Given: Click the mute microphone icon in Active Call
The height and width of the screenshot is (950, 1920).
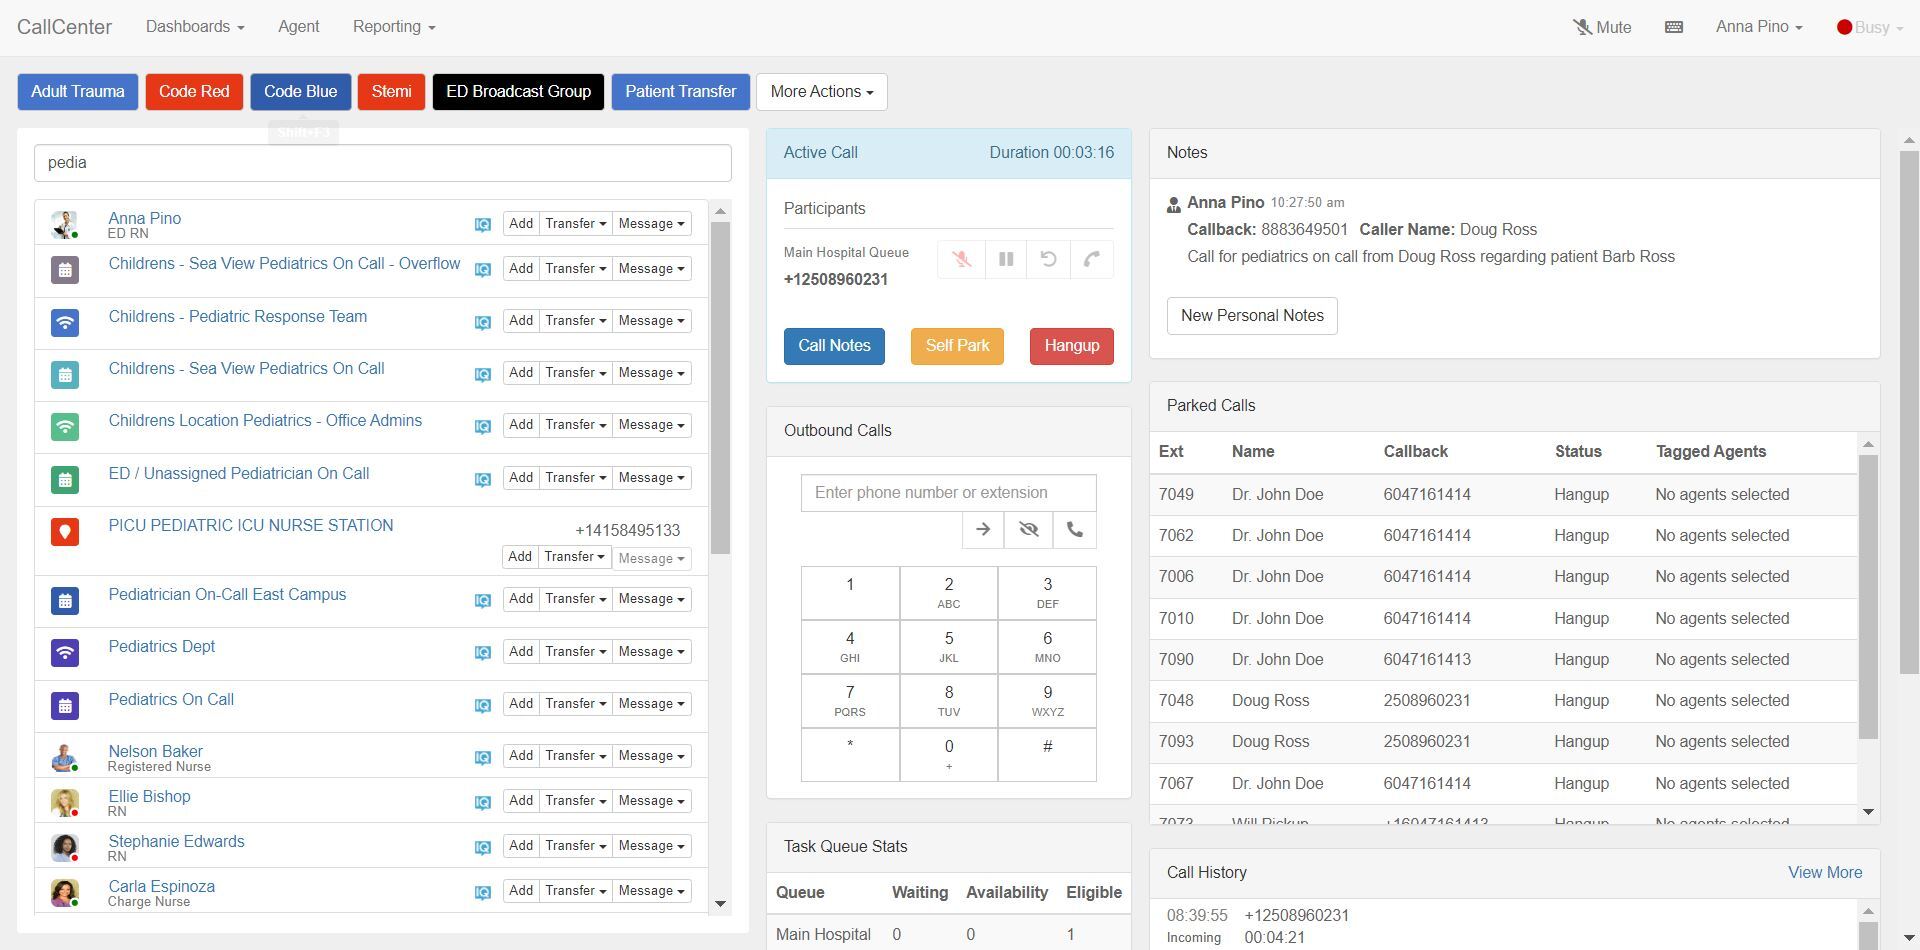Looking at the screenshot, I should 960,259.
